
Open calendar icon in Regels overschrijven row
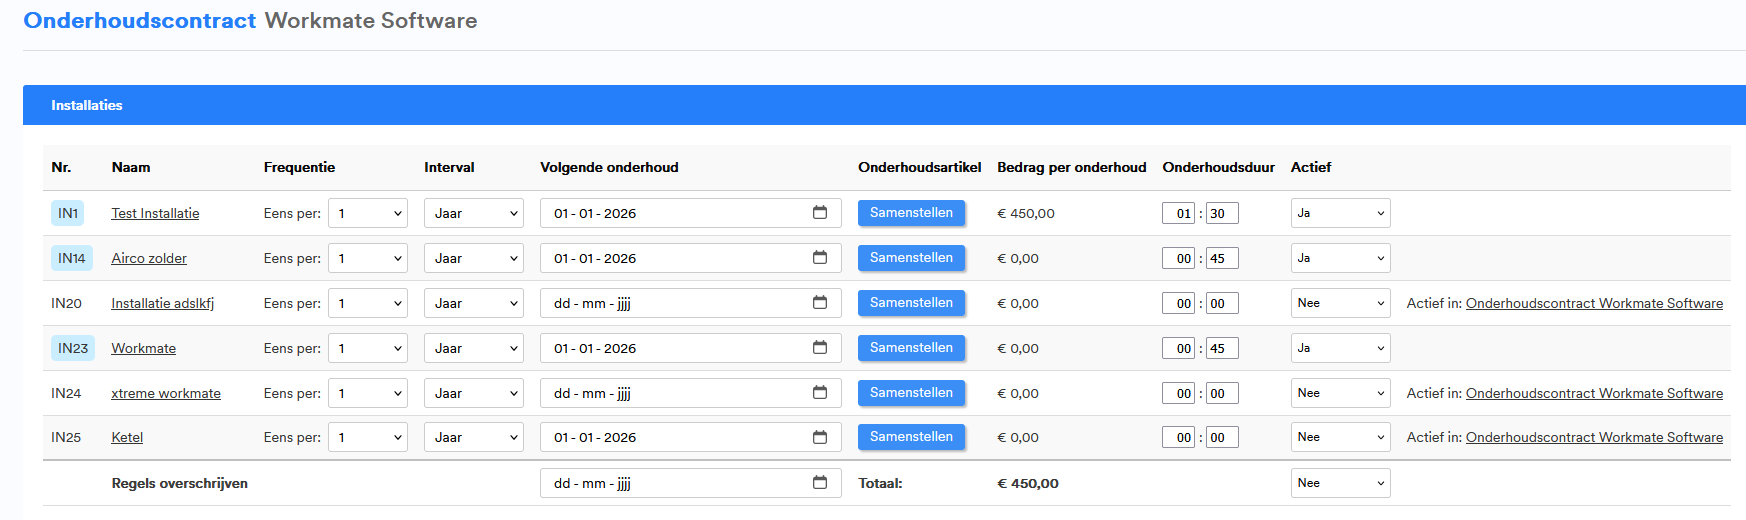pos(820,483)
